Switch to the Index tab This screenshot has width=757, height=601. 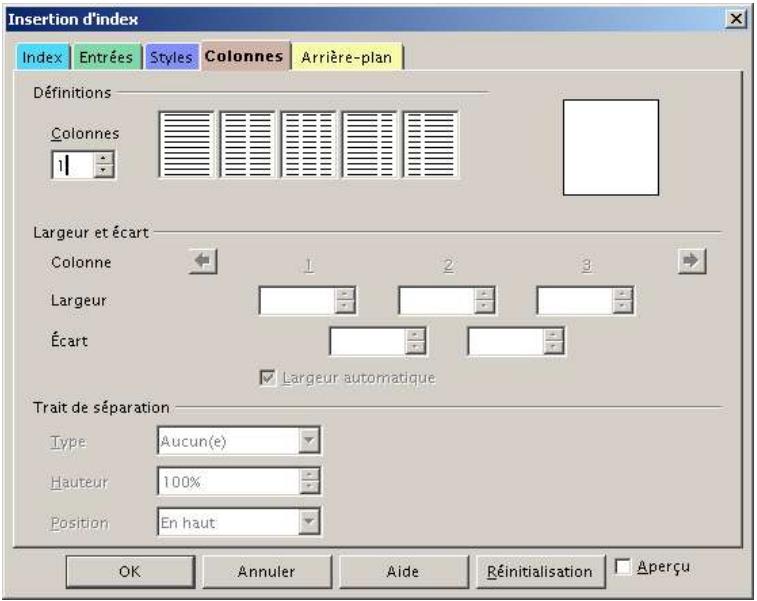coord(42,57)
